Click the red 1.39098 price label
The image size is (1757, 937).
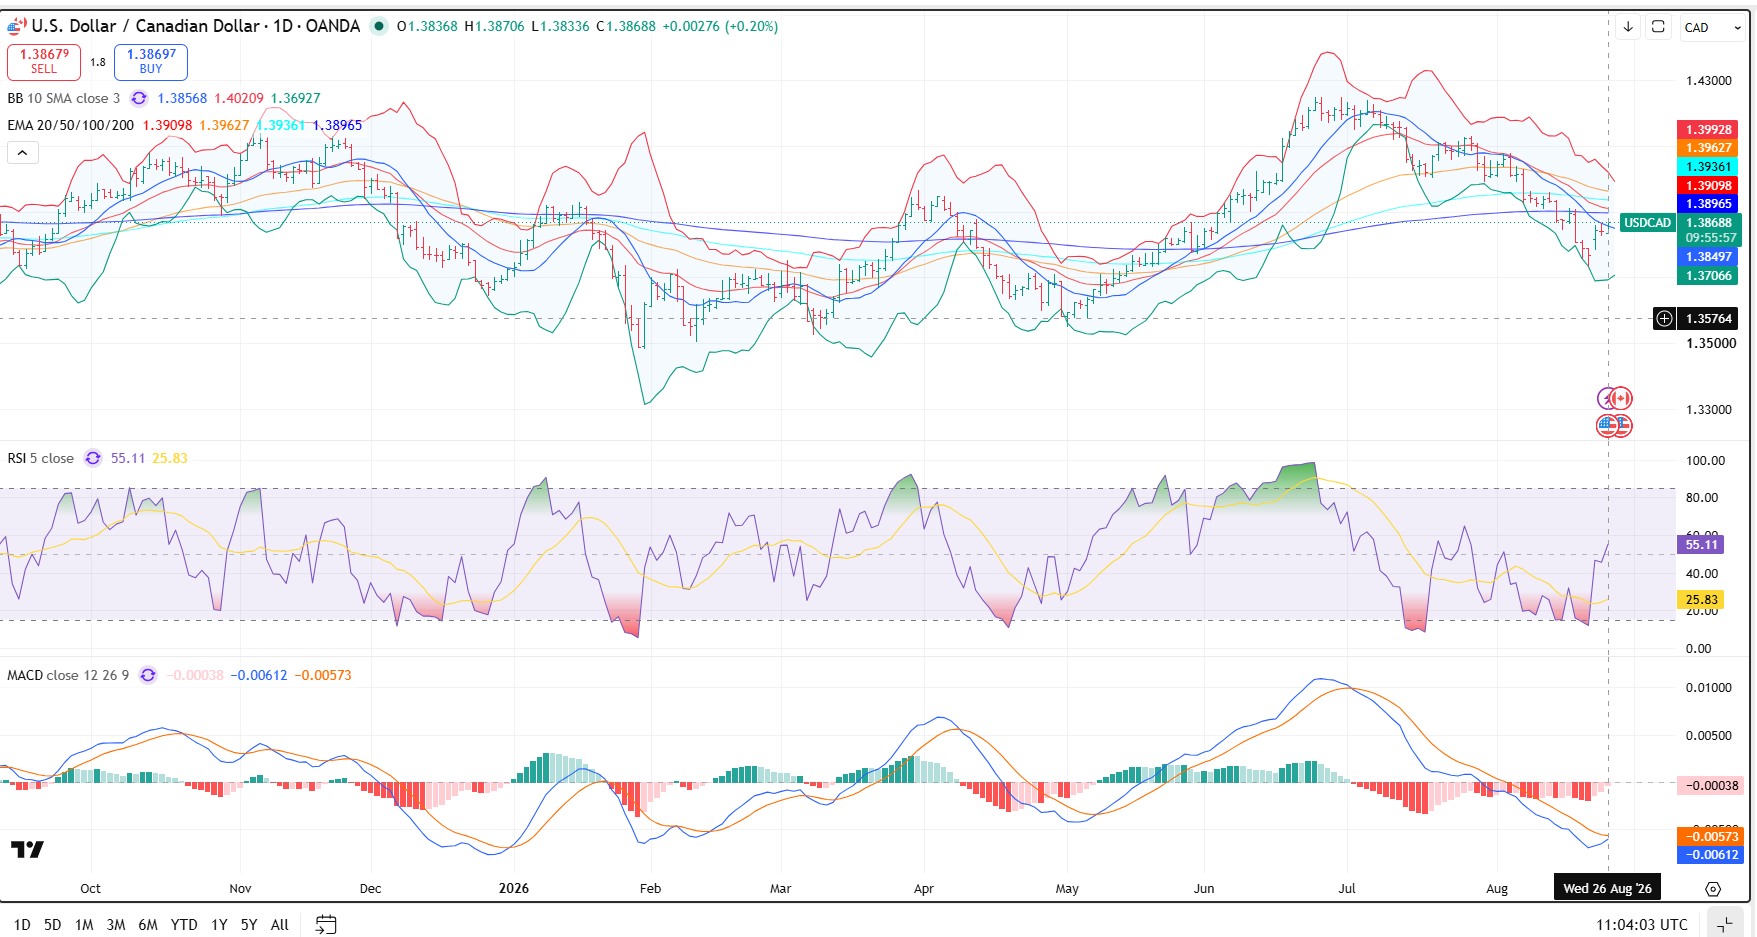(1708, 185)
